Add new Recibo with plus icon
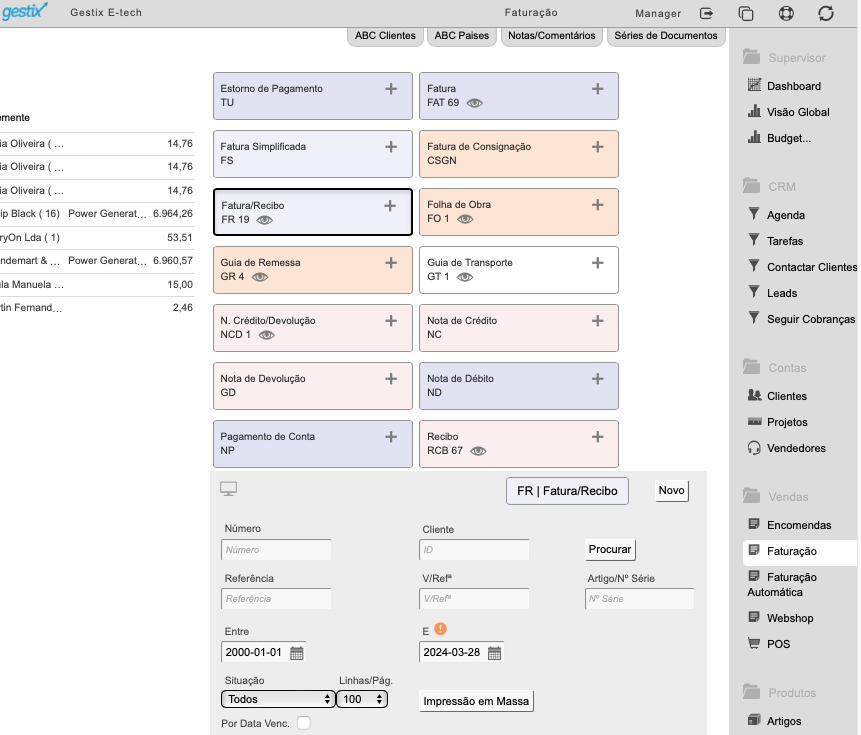This screenshot has width=861, height=735. pos(598,437)
